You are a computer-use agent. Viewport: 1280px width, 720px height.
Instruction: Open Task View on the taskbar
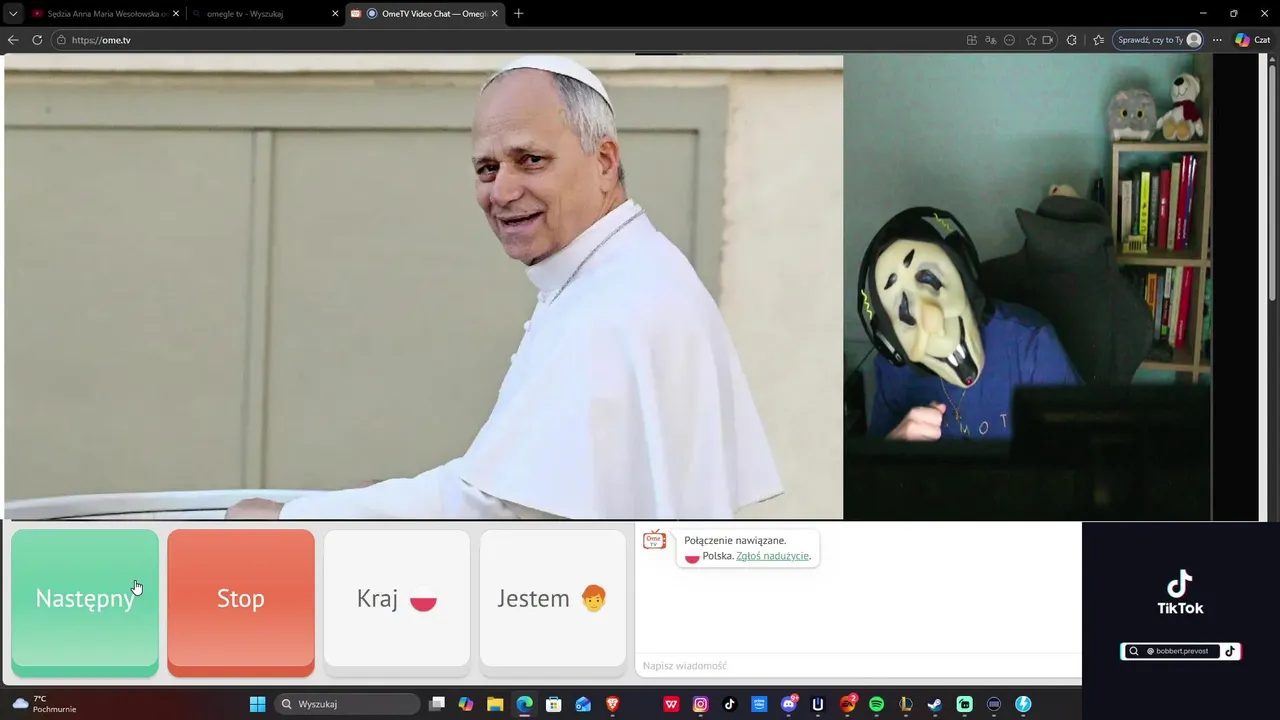click(x=437, y=704)
